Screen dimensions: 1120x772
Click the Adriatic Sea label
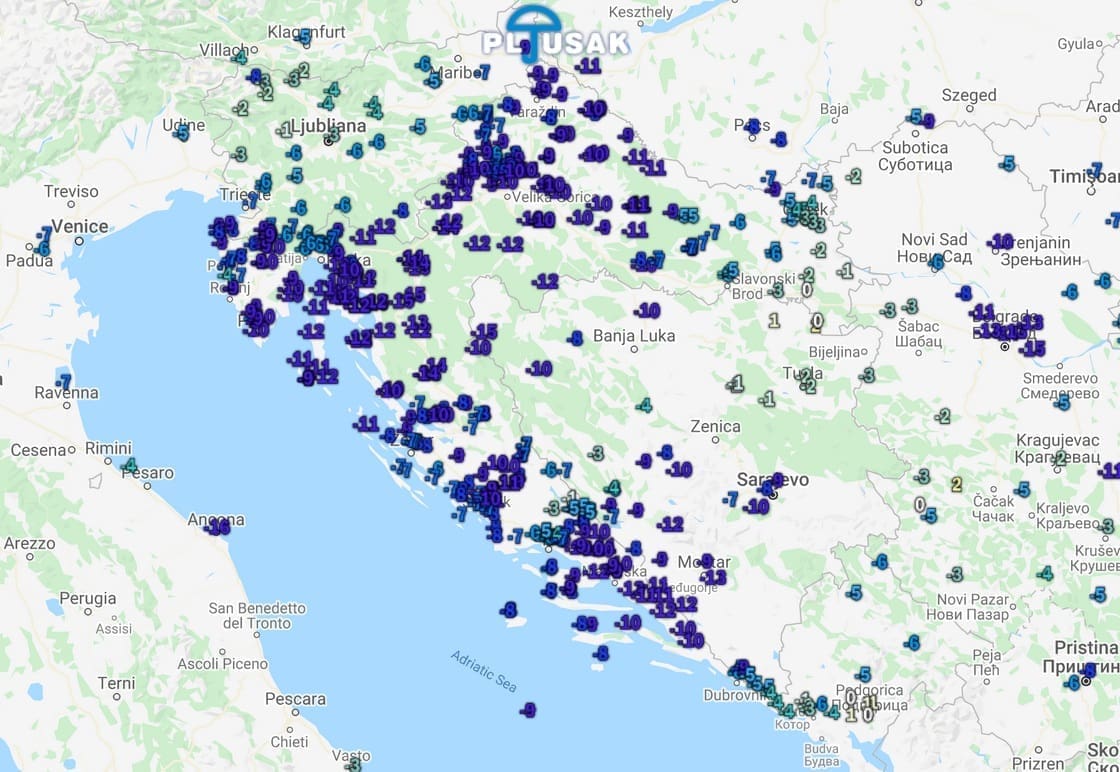(x=484, y=671)
